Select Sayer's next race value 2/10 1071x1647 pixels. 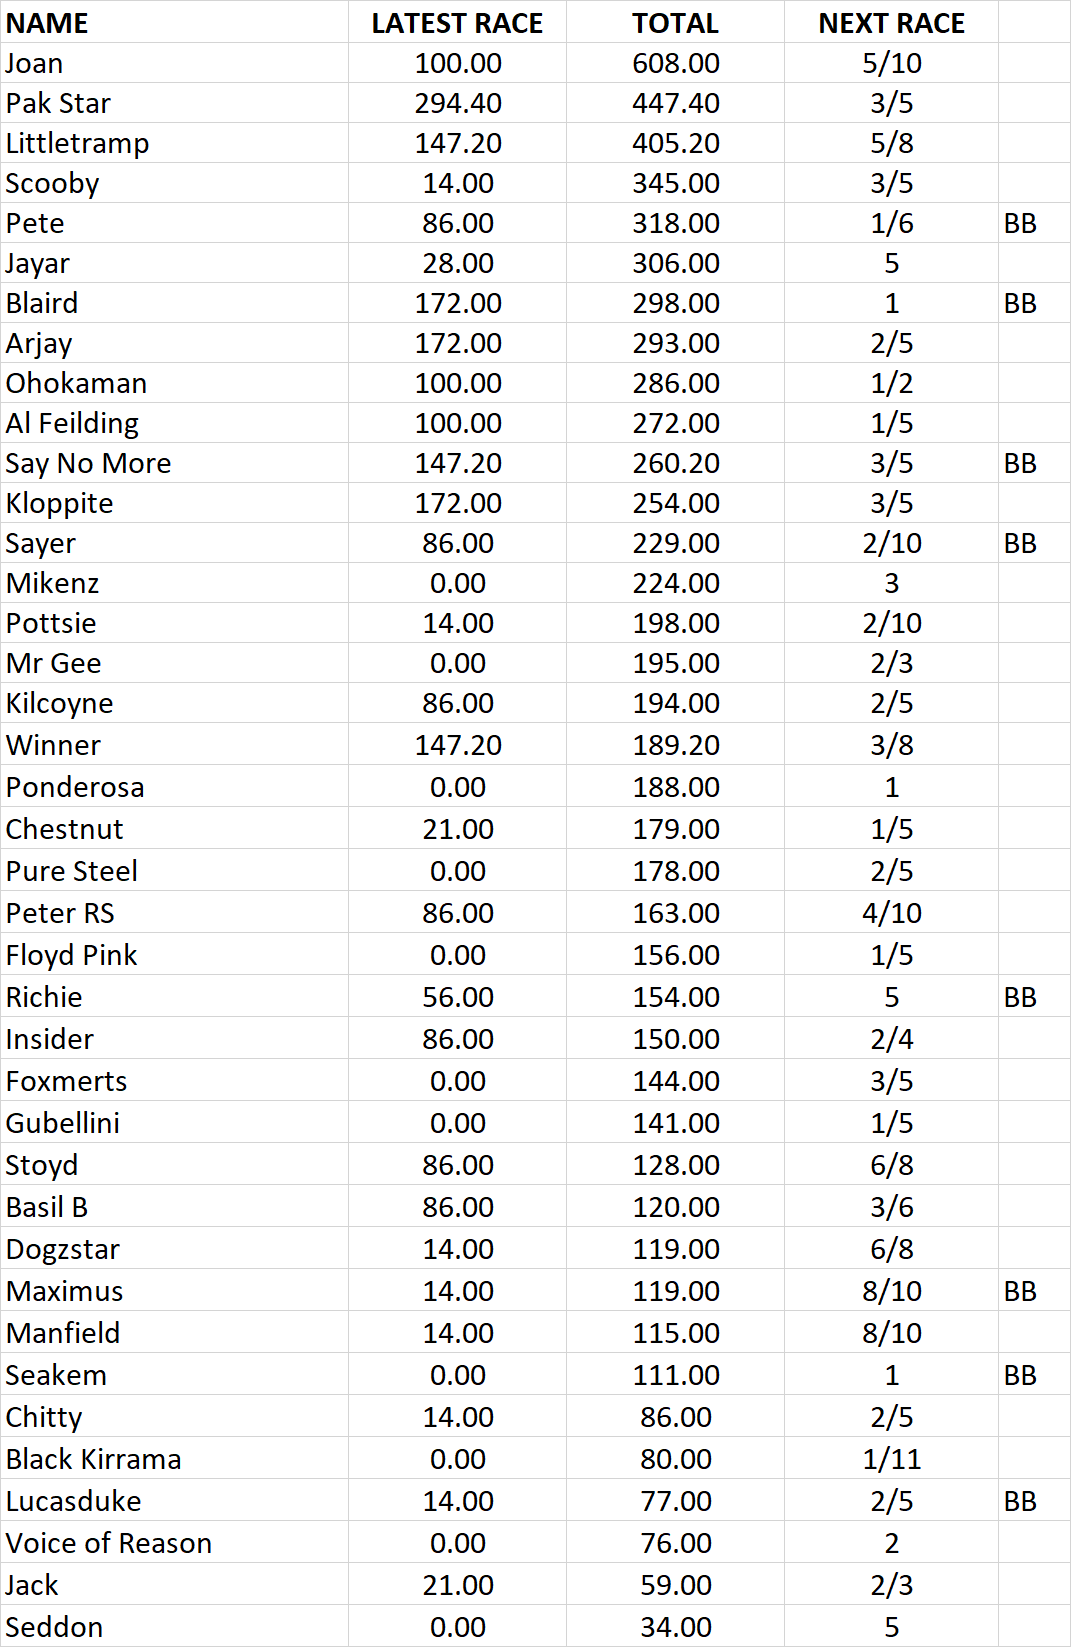point(891,543)
